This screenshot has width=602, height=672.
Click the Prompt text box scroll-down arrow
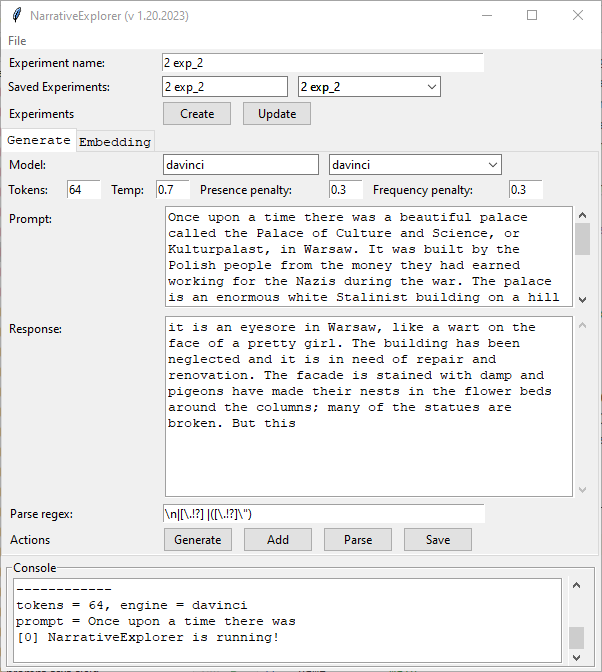(x=582, y=298)
